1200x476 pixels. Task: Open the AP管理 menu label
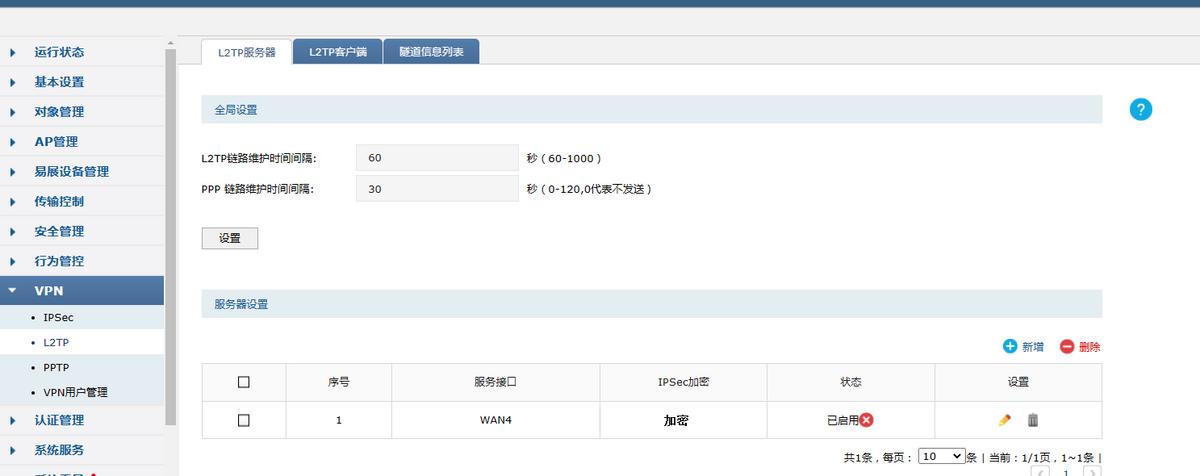[x=56, y=142]
